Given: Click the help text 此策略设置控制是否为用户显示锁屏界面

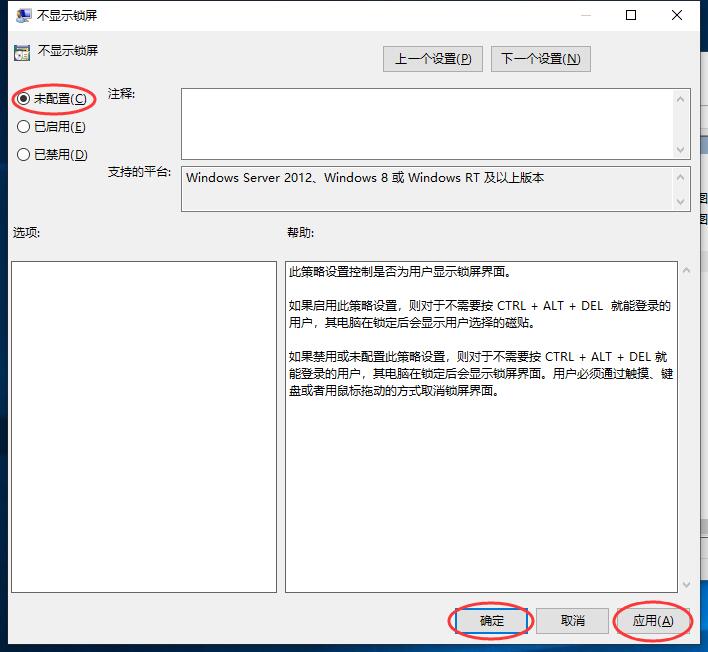Looking at the screenshot, I should coord(400,272).
